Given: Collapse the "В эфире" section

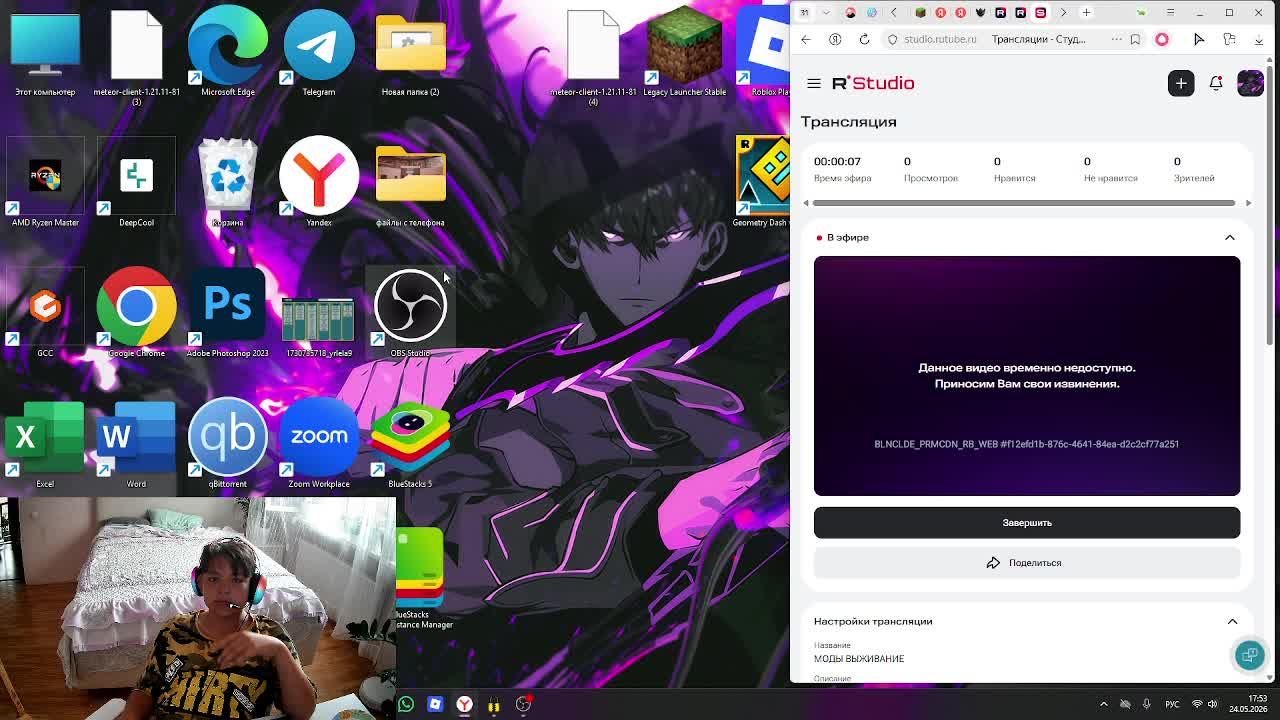Looking at the screenshot, I should point(1230,238).
